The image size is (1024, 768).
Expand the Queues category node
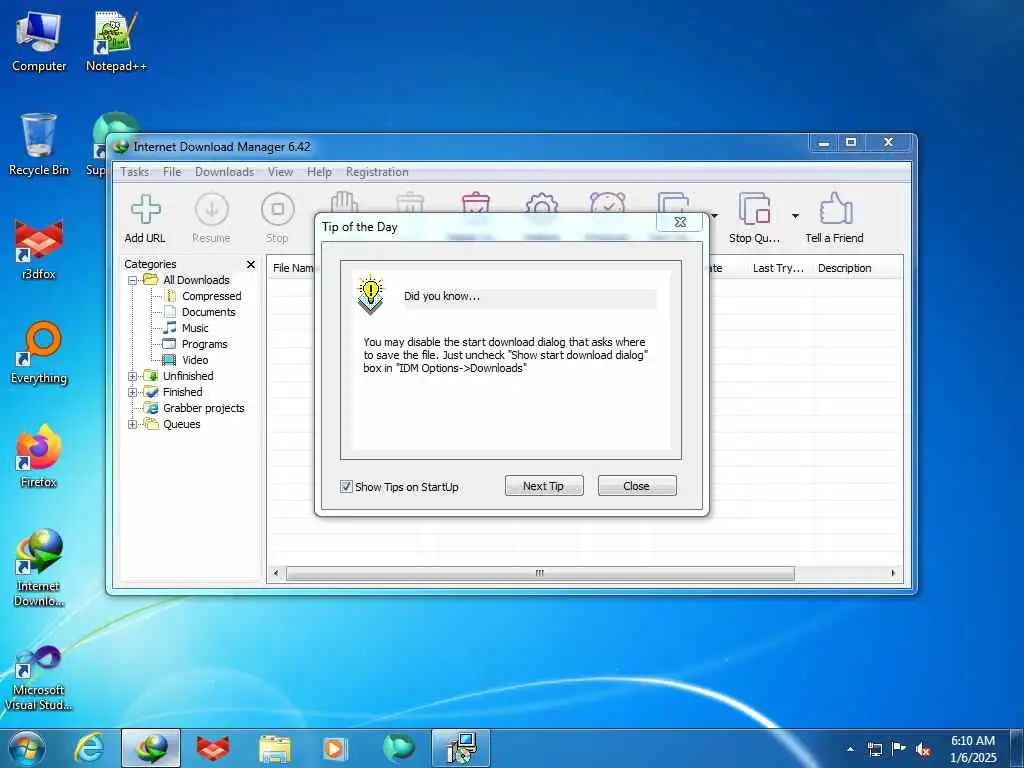tap(133, 424)
